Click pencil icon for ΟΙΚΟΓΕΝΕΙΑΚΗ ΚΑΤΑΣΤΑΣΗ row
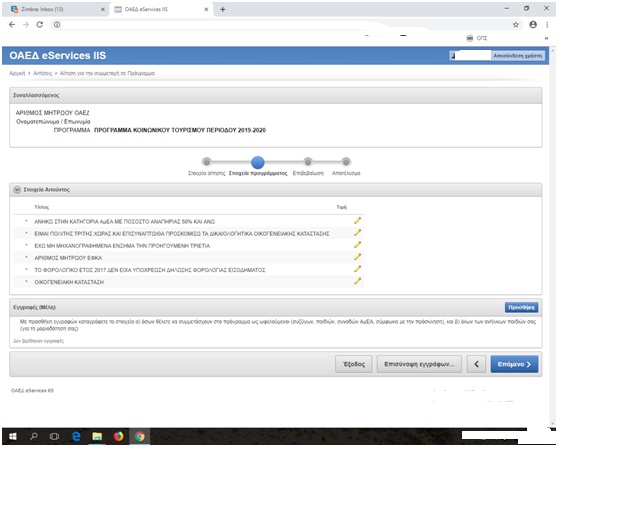The width and height of the screenshot is (640, 512). point(357,281)
